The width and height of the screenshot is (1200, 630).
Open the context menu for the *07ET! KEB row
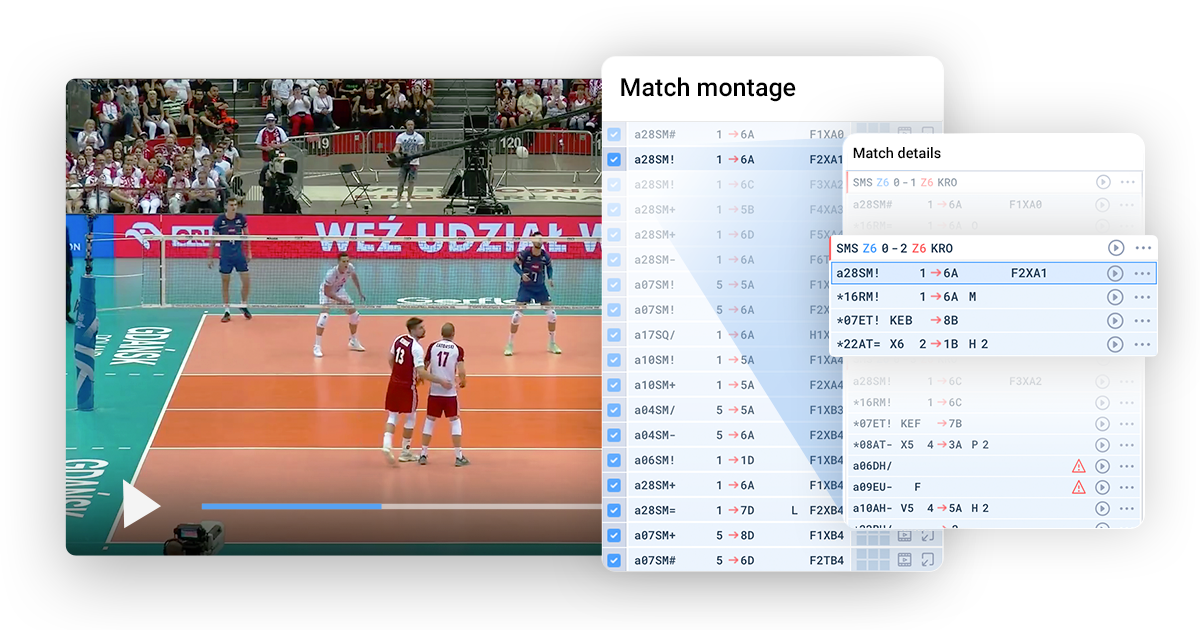point(1143,320)
